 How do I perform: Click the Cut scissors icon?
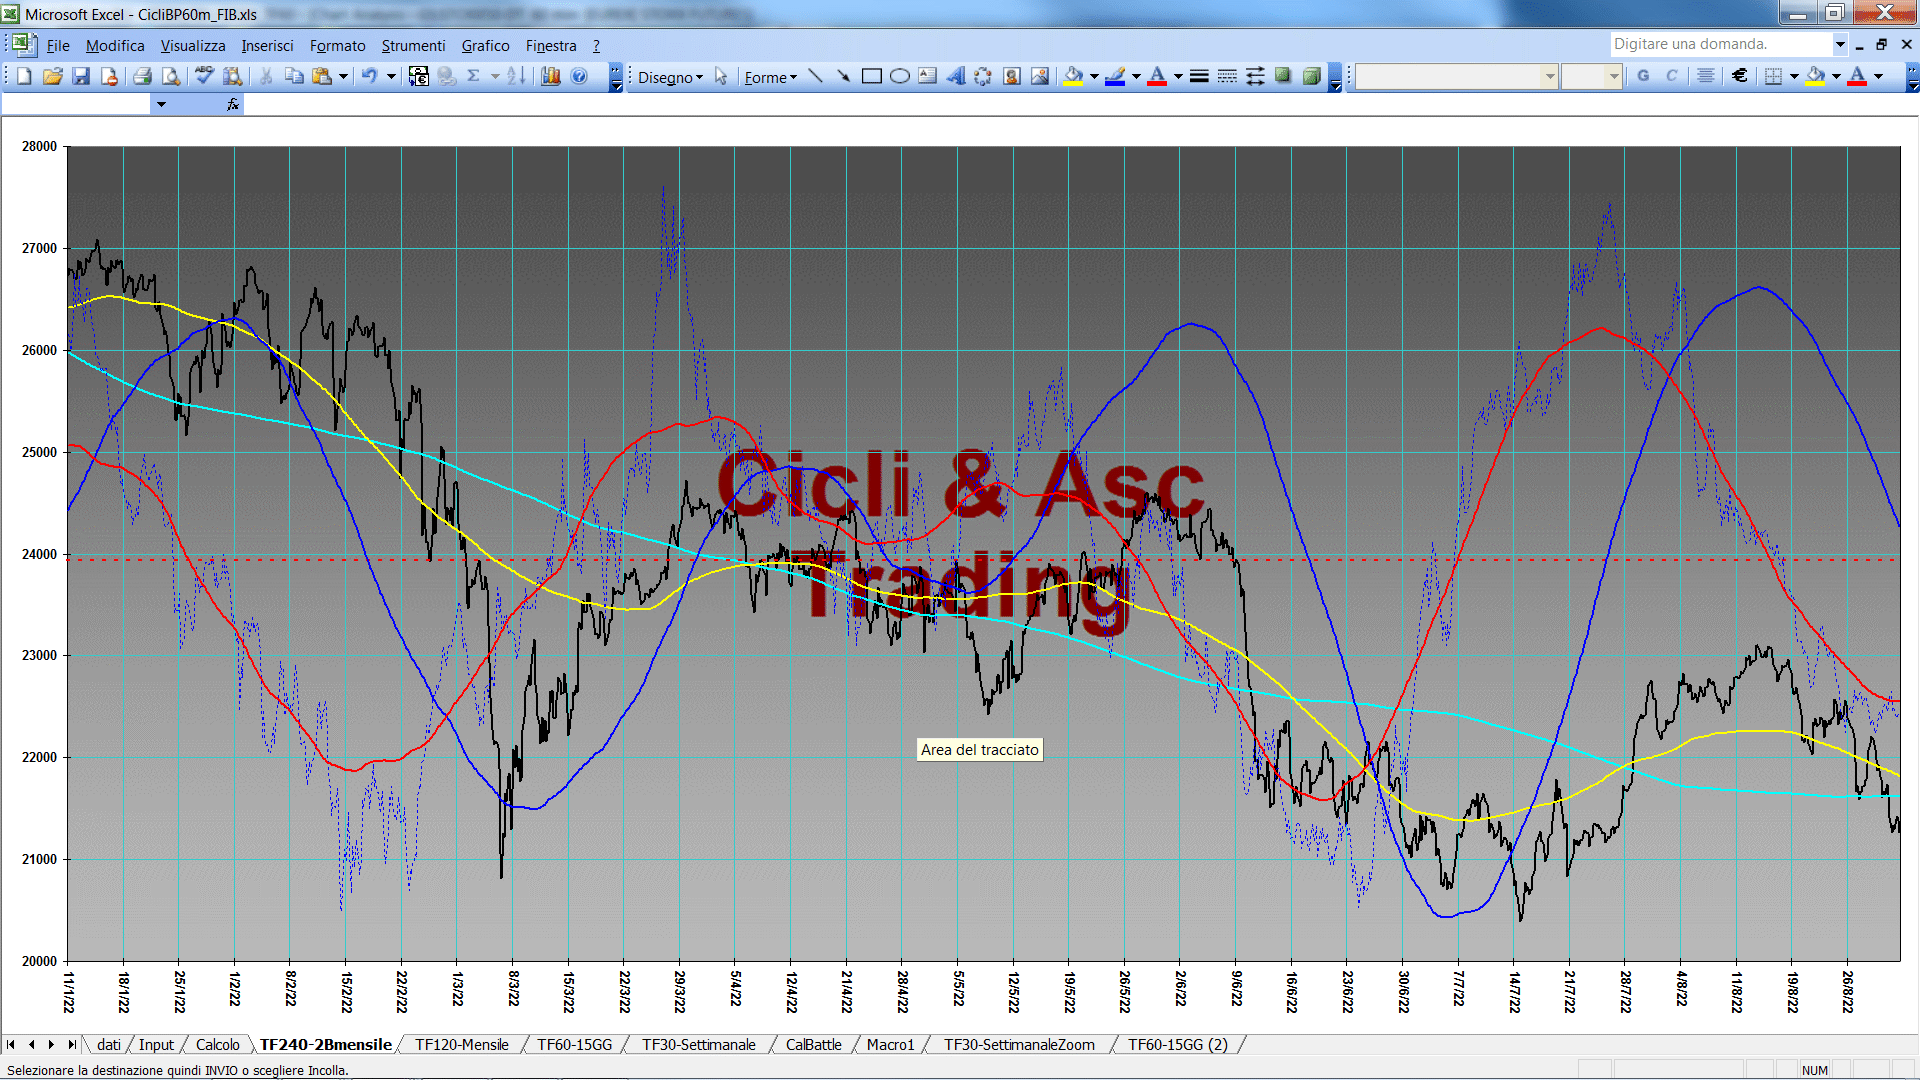[x=266, y=76]
